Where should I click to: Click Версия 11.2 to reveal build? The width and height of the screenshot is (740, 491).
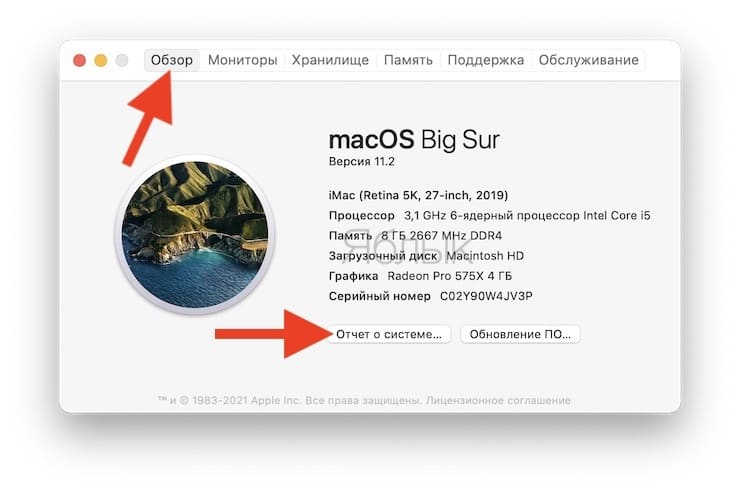pyautogui.click(x=362, y=161)
